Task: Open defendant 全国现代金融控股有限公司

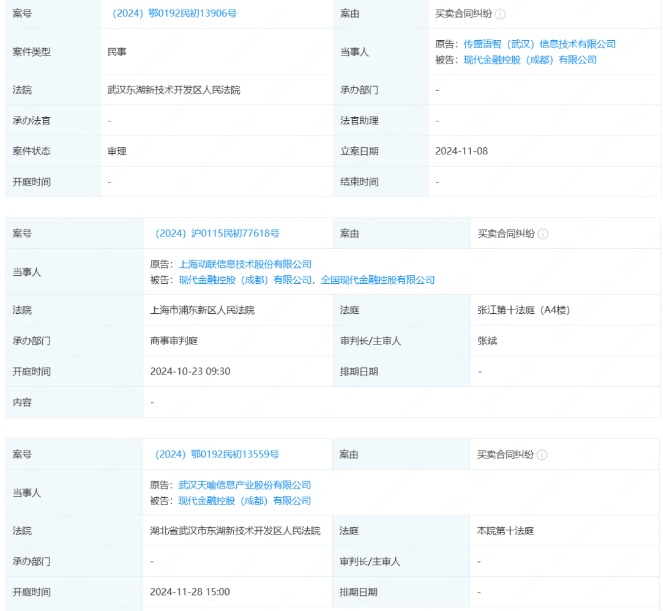Action: (x=378, y=280)
